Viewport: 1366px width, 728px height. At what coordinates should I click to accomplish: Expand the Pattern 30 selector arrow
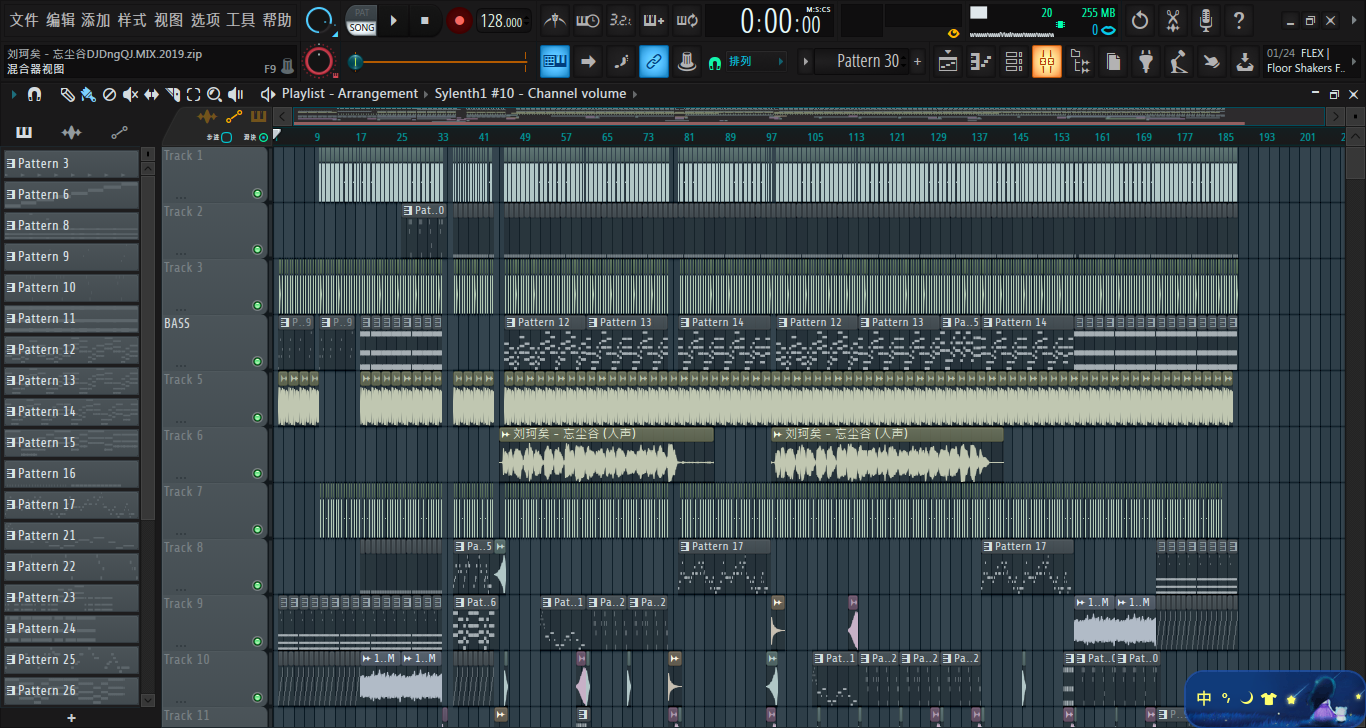(806, 62)
